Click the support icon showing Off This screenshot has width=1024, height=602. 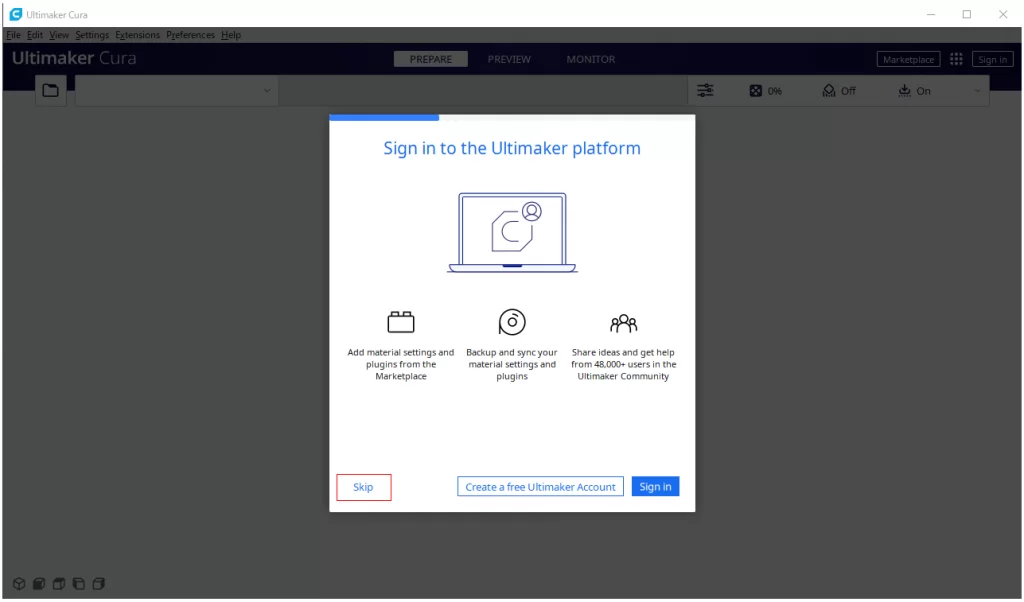(829, 91)
